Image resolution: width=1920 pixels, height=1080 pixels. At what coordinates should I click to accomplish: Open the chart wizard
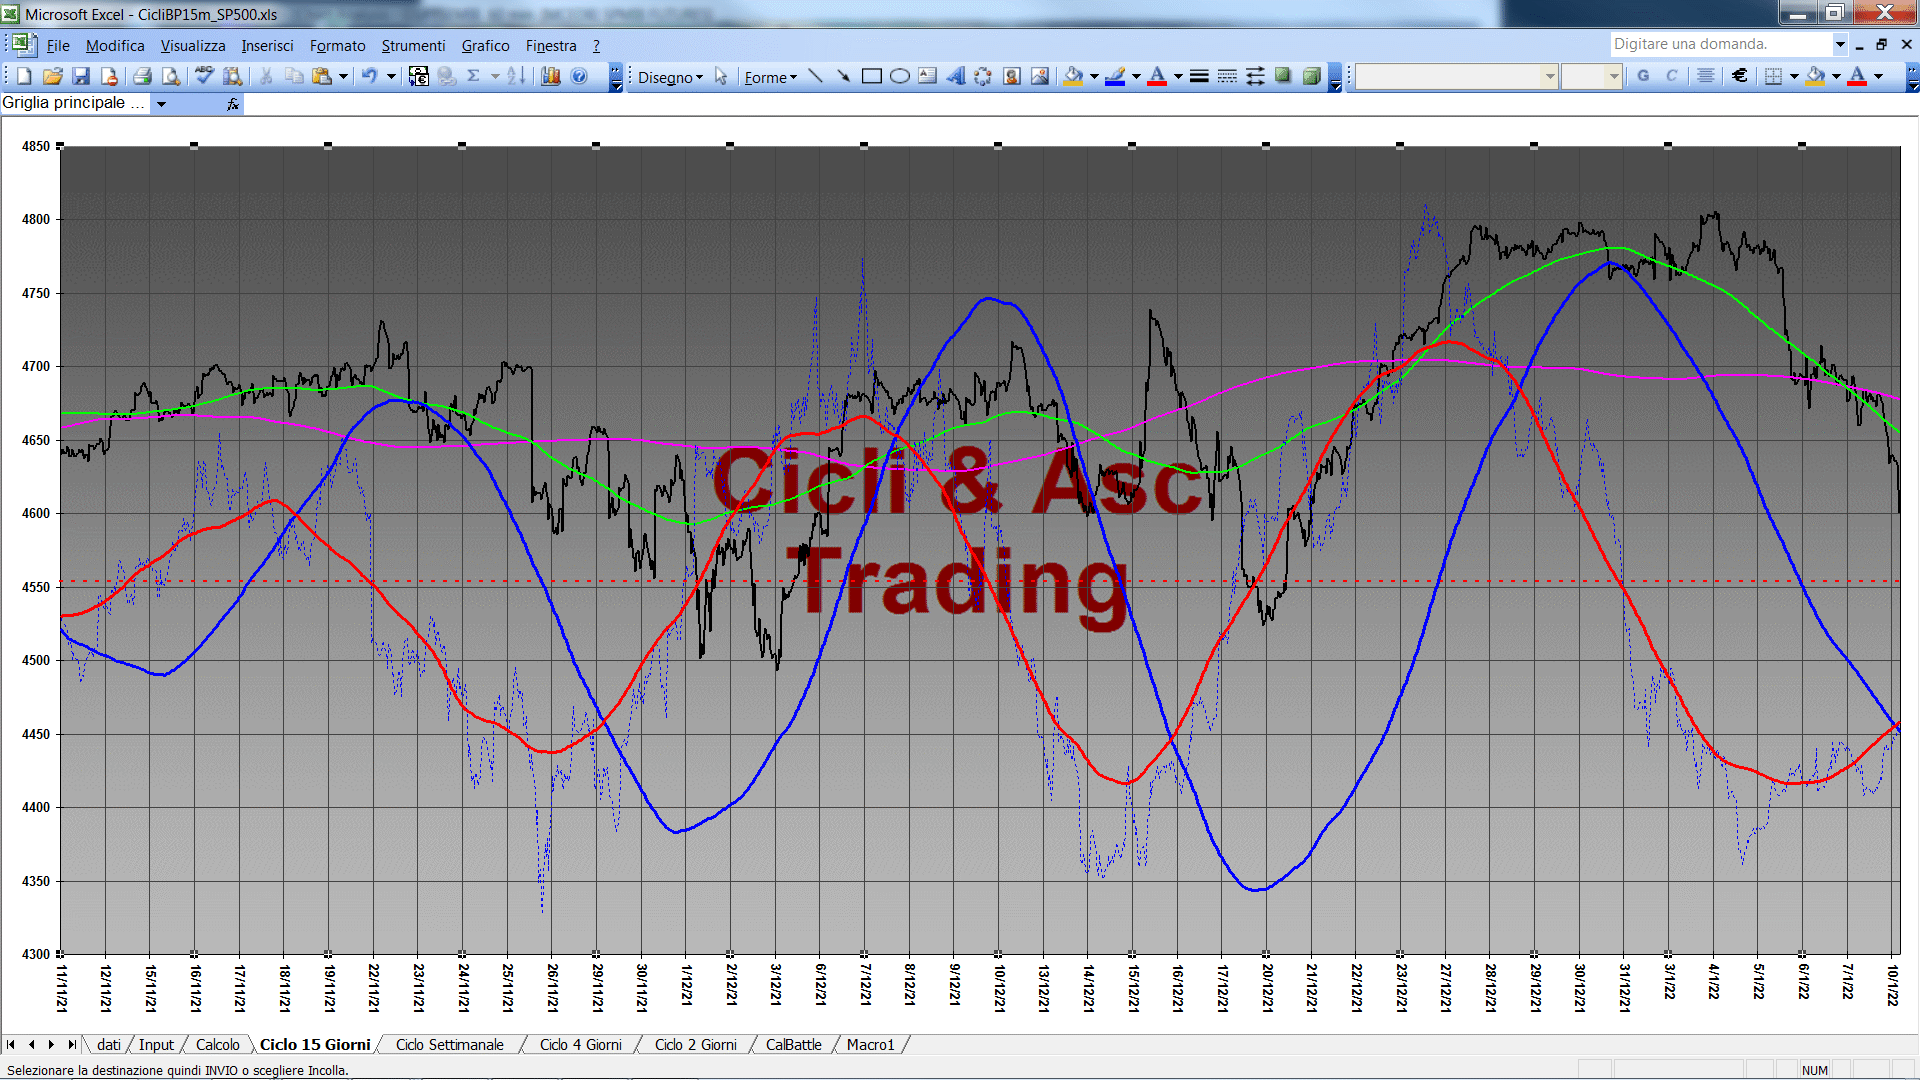(x=551, y=76)
